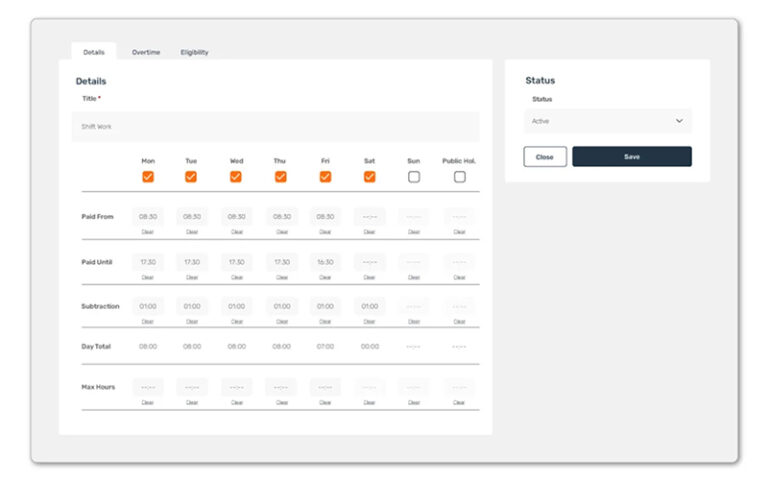
Task: Edit Monday's Paid From time field
Action: tap(148, 217)
